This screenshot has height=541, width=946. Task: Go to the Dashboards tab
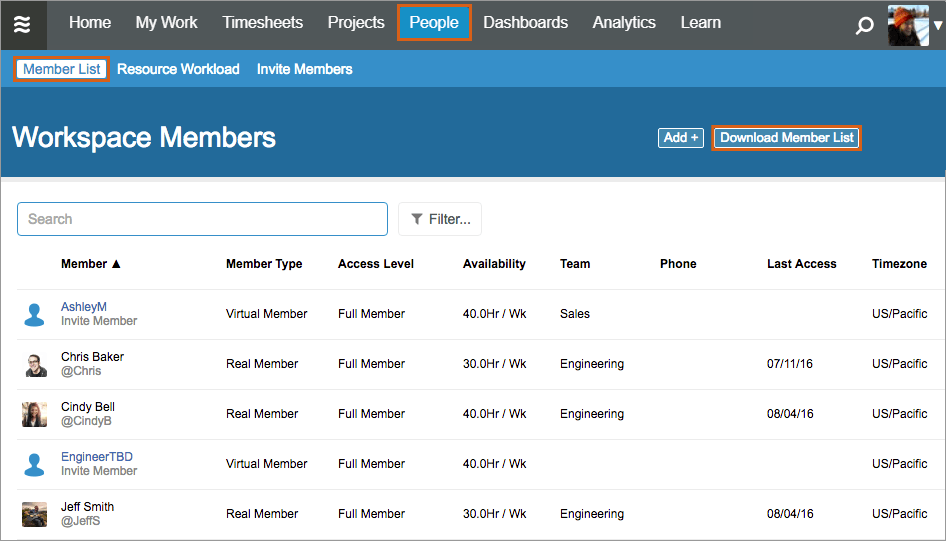tap(525, 23)
